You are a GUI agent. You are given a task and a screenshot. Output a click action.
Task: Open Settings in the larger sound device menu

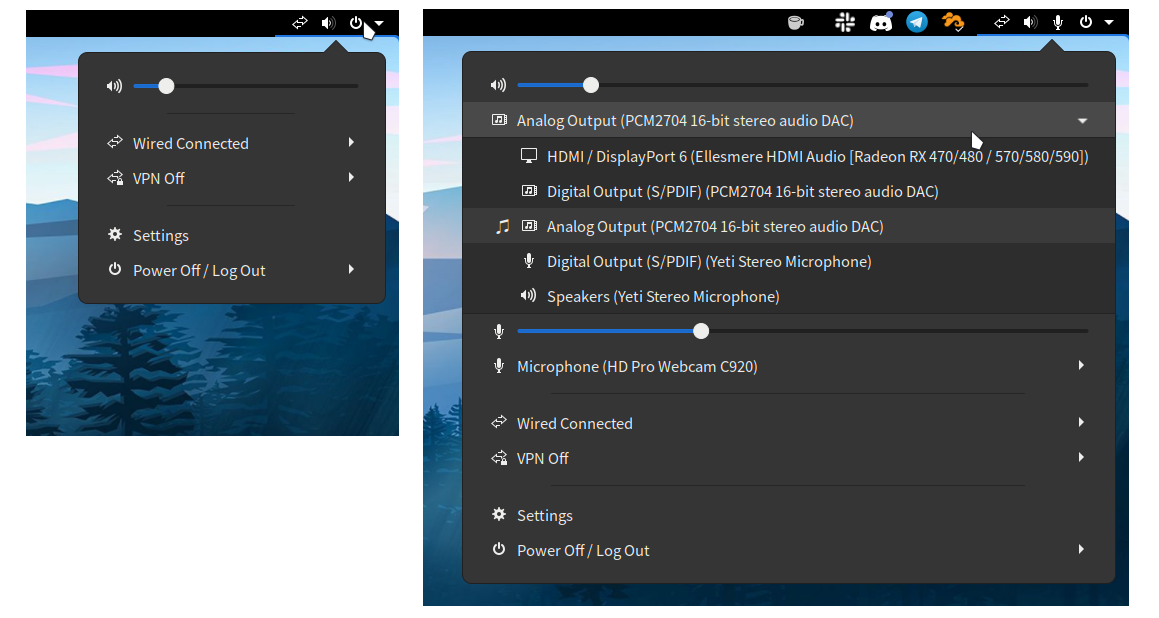click(544, 516)
